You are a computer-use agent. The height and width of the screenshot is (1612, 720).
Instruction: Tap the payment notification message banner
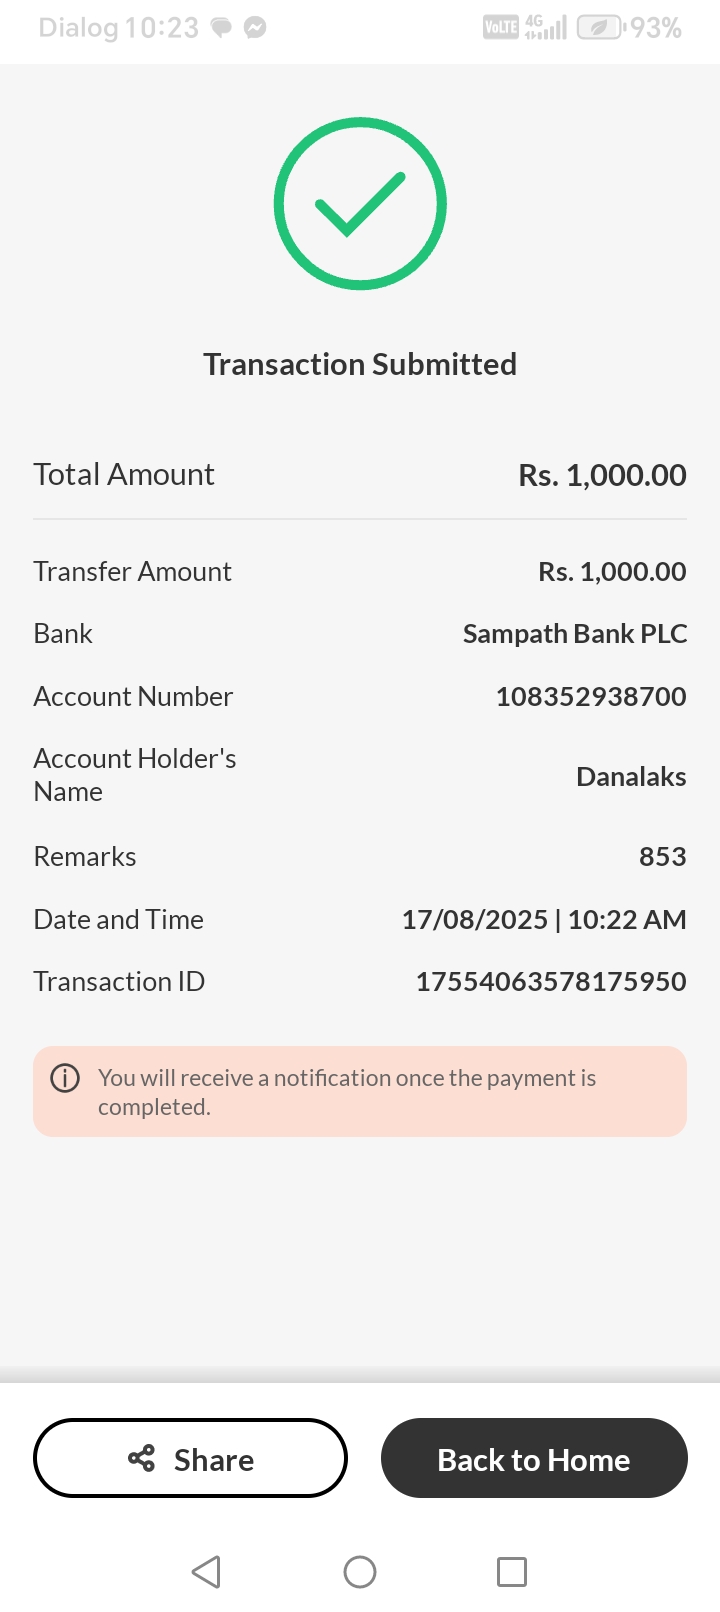tap(360, 1092)
